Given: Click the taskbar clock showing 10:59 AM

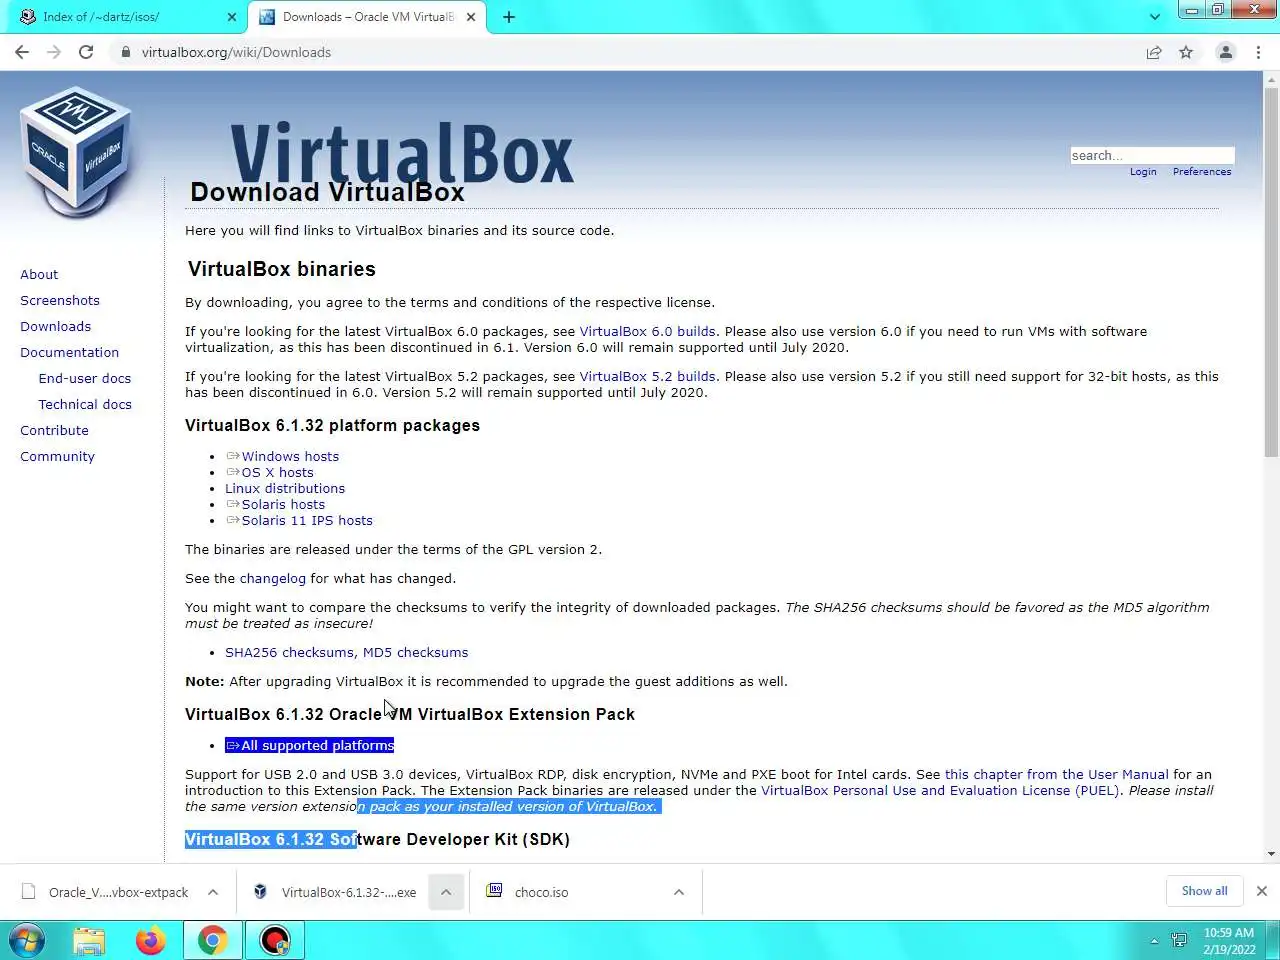Looking at the screenshot, I should (1229, 941).
